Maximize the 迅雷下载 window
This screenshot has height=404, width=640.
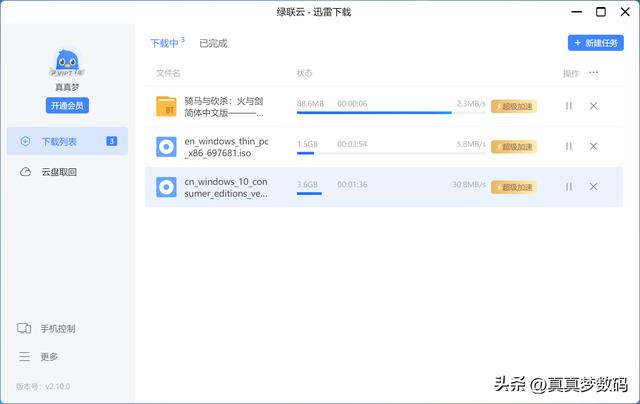pos(601,12)
